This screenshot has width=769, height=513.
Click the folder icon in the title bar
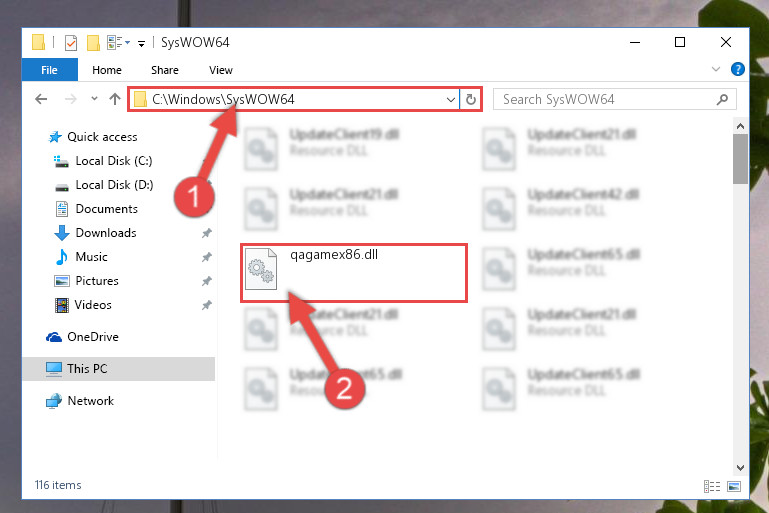pyautogui.click(x=39, y=43)
